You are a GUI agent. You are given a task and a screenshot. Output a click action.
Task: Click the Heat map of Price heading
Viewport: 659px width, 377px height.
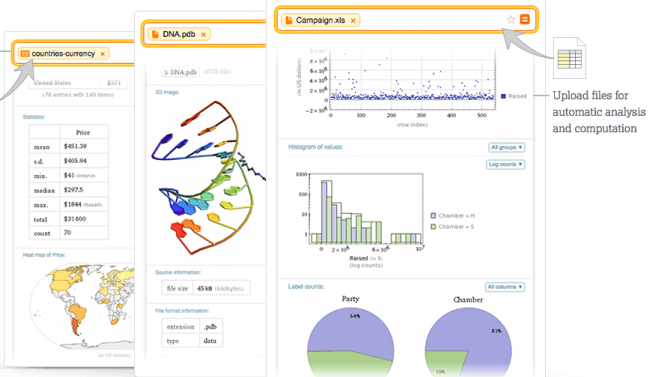tap(44, 255)
